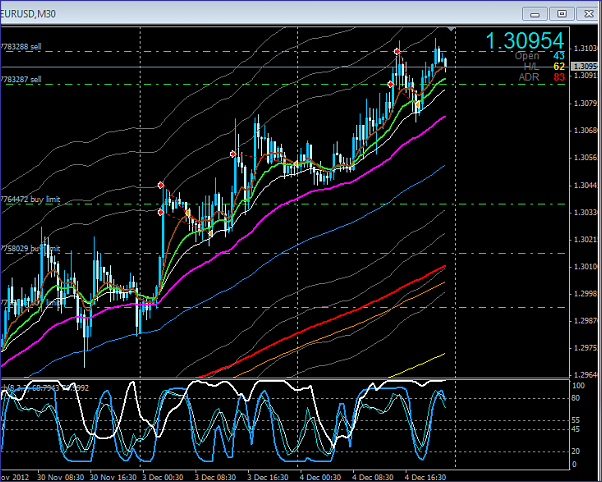
Task: Click the large 1.30954 bid price display
Action: (x=525, y=41)
